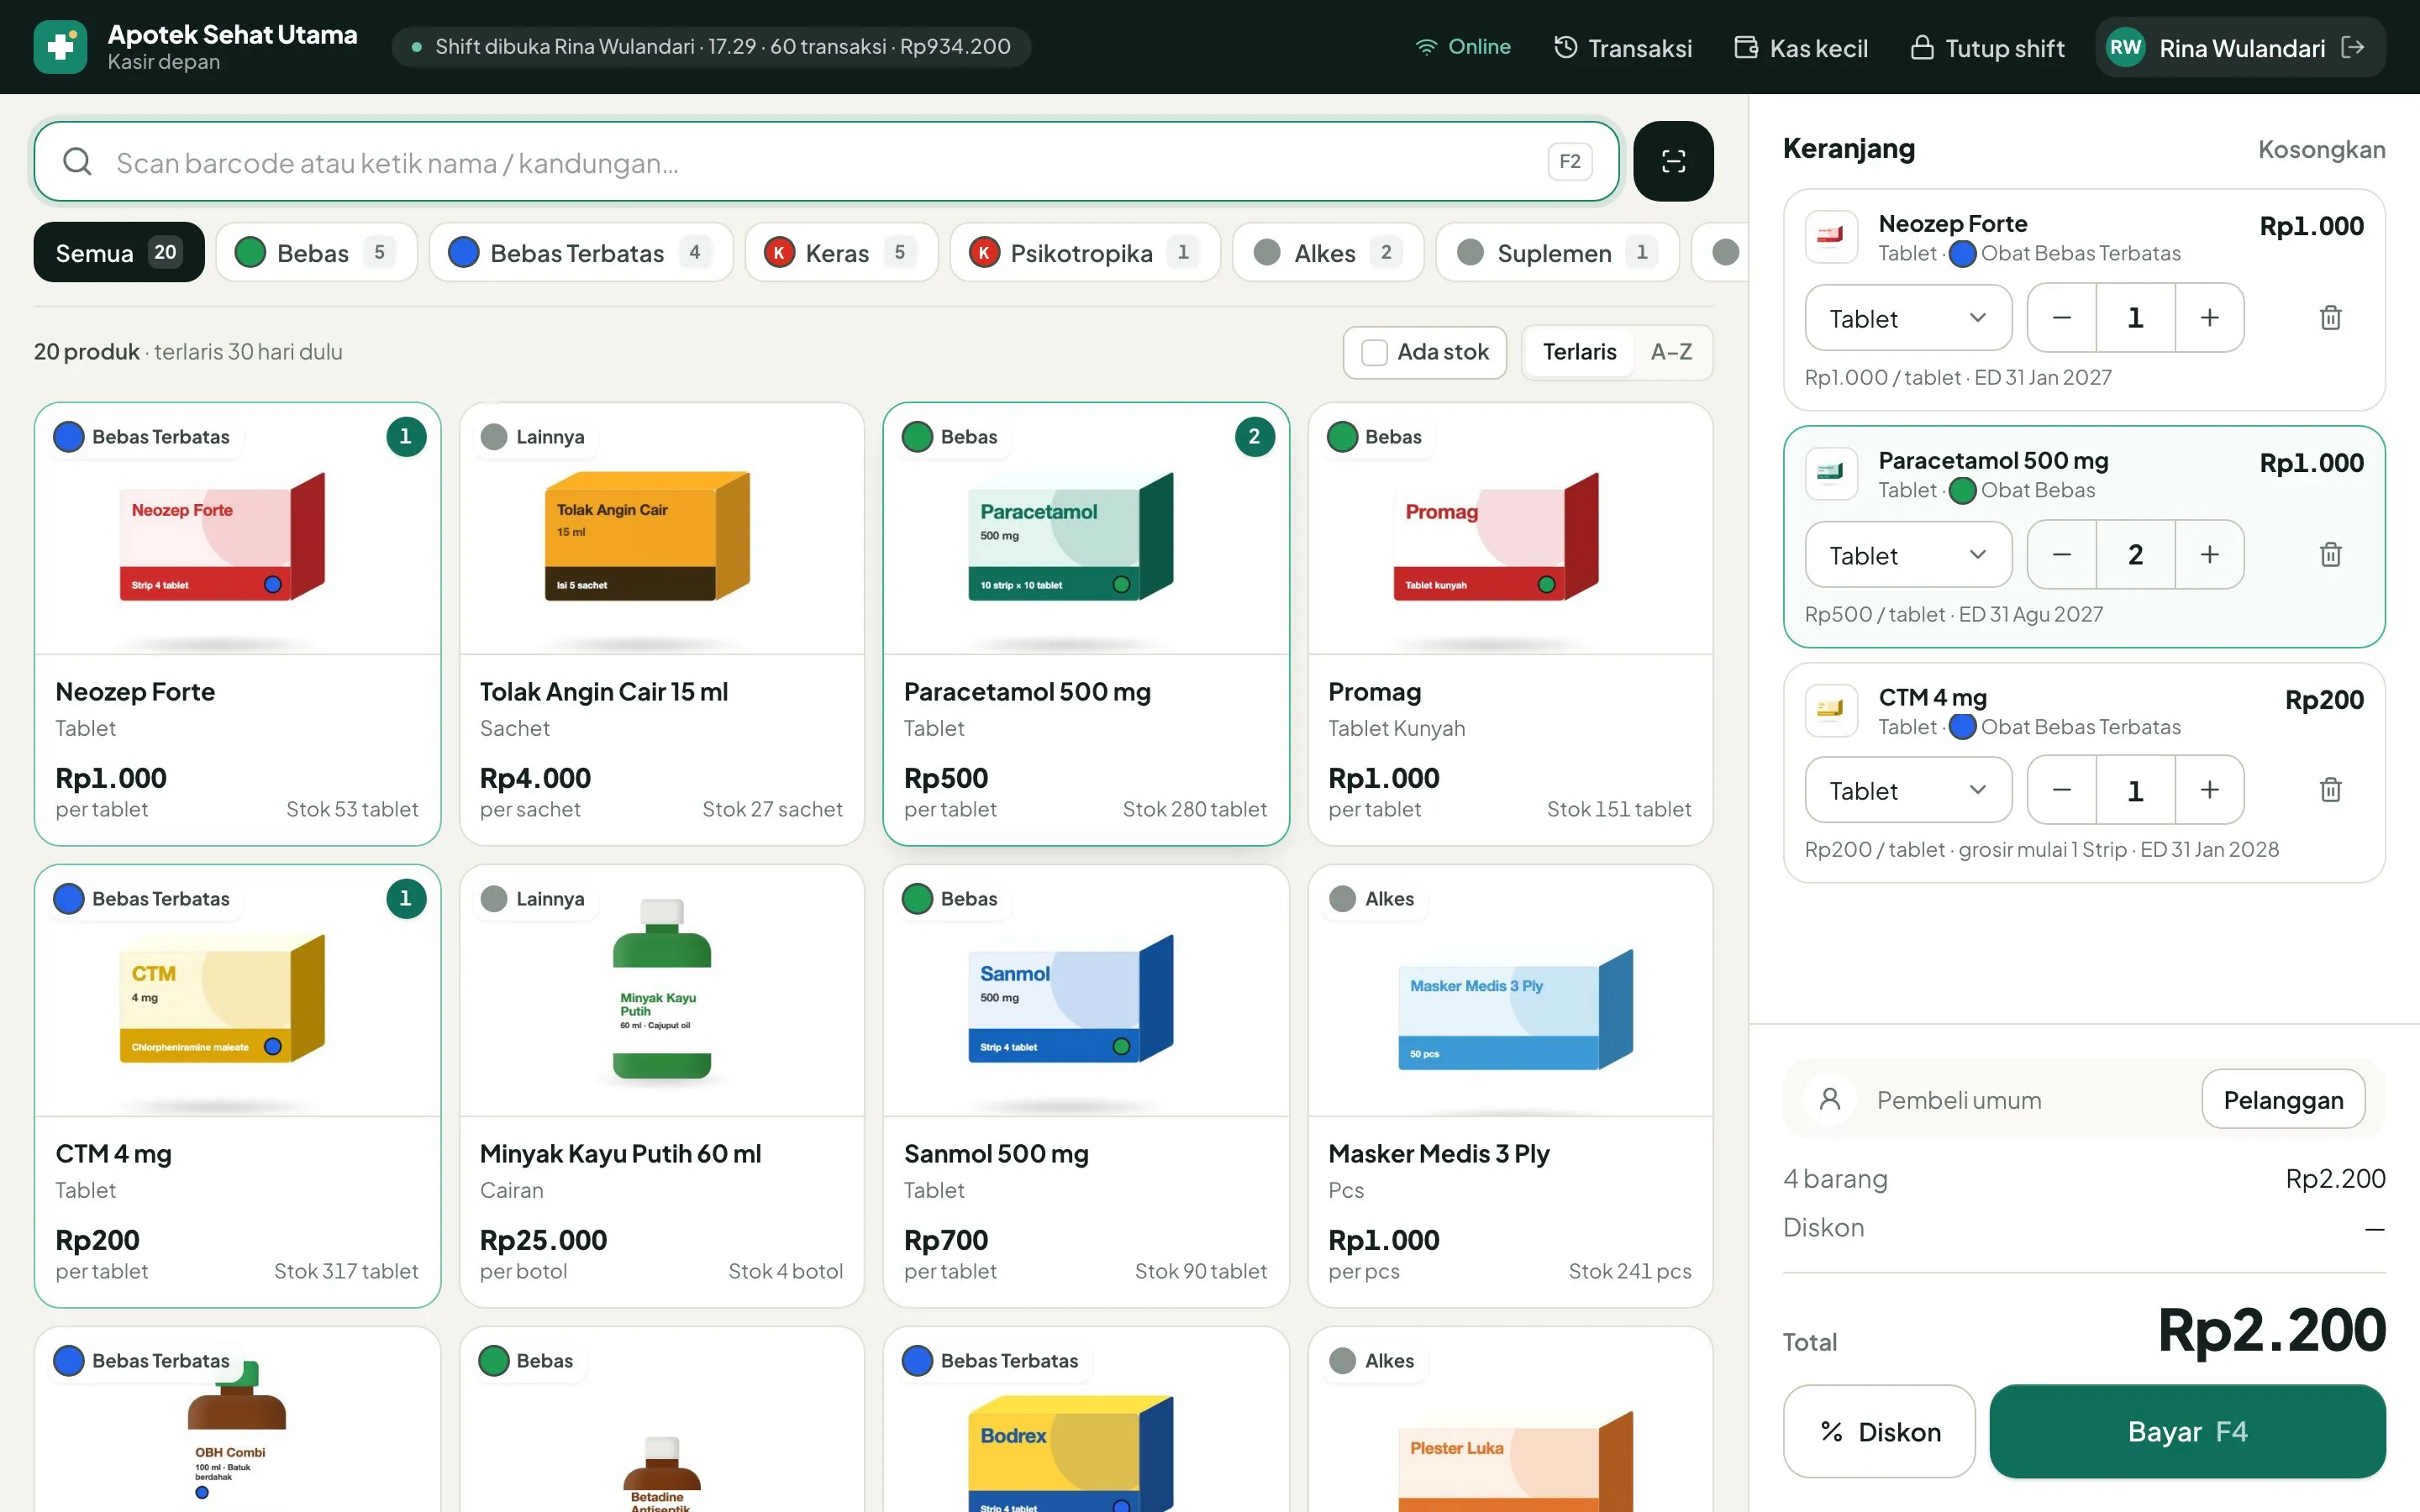This screenshot has width=2420, height=1512.
Task: Click Tutup shift
Action: pyautogui.click(x=1987, y=47)
